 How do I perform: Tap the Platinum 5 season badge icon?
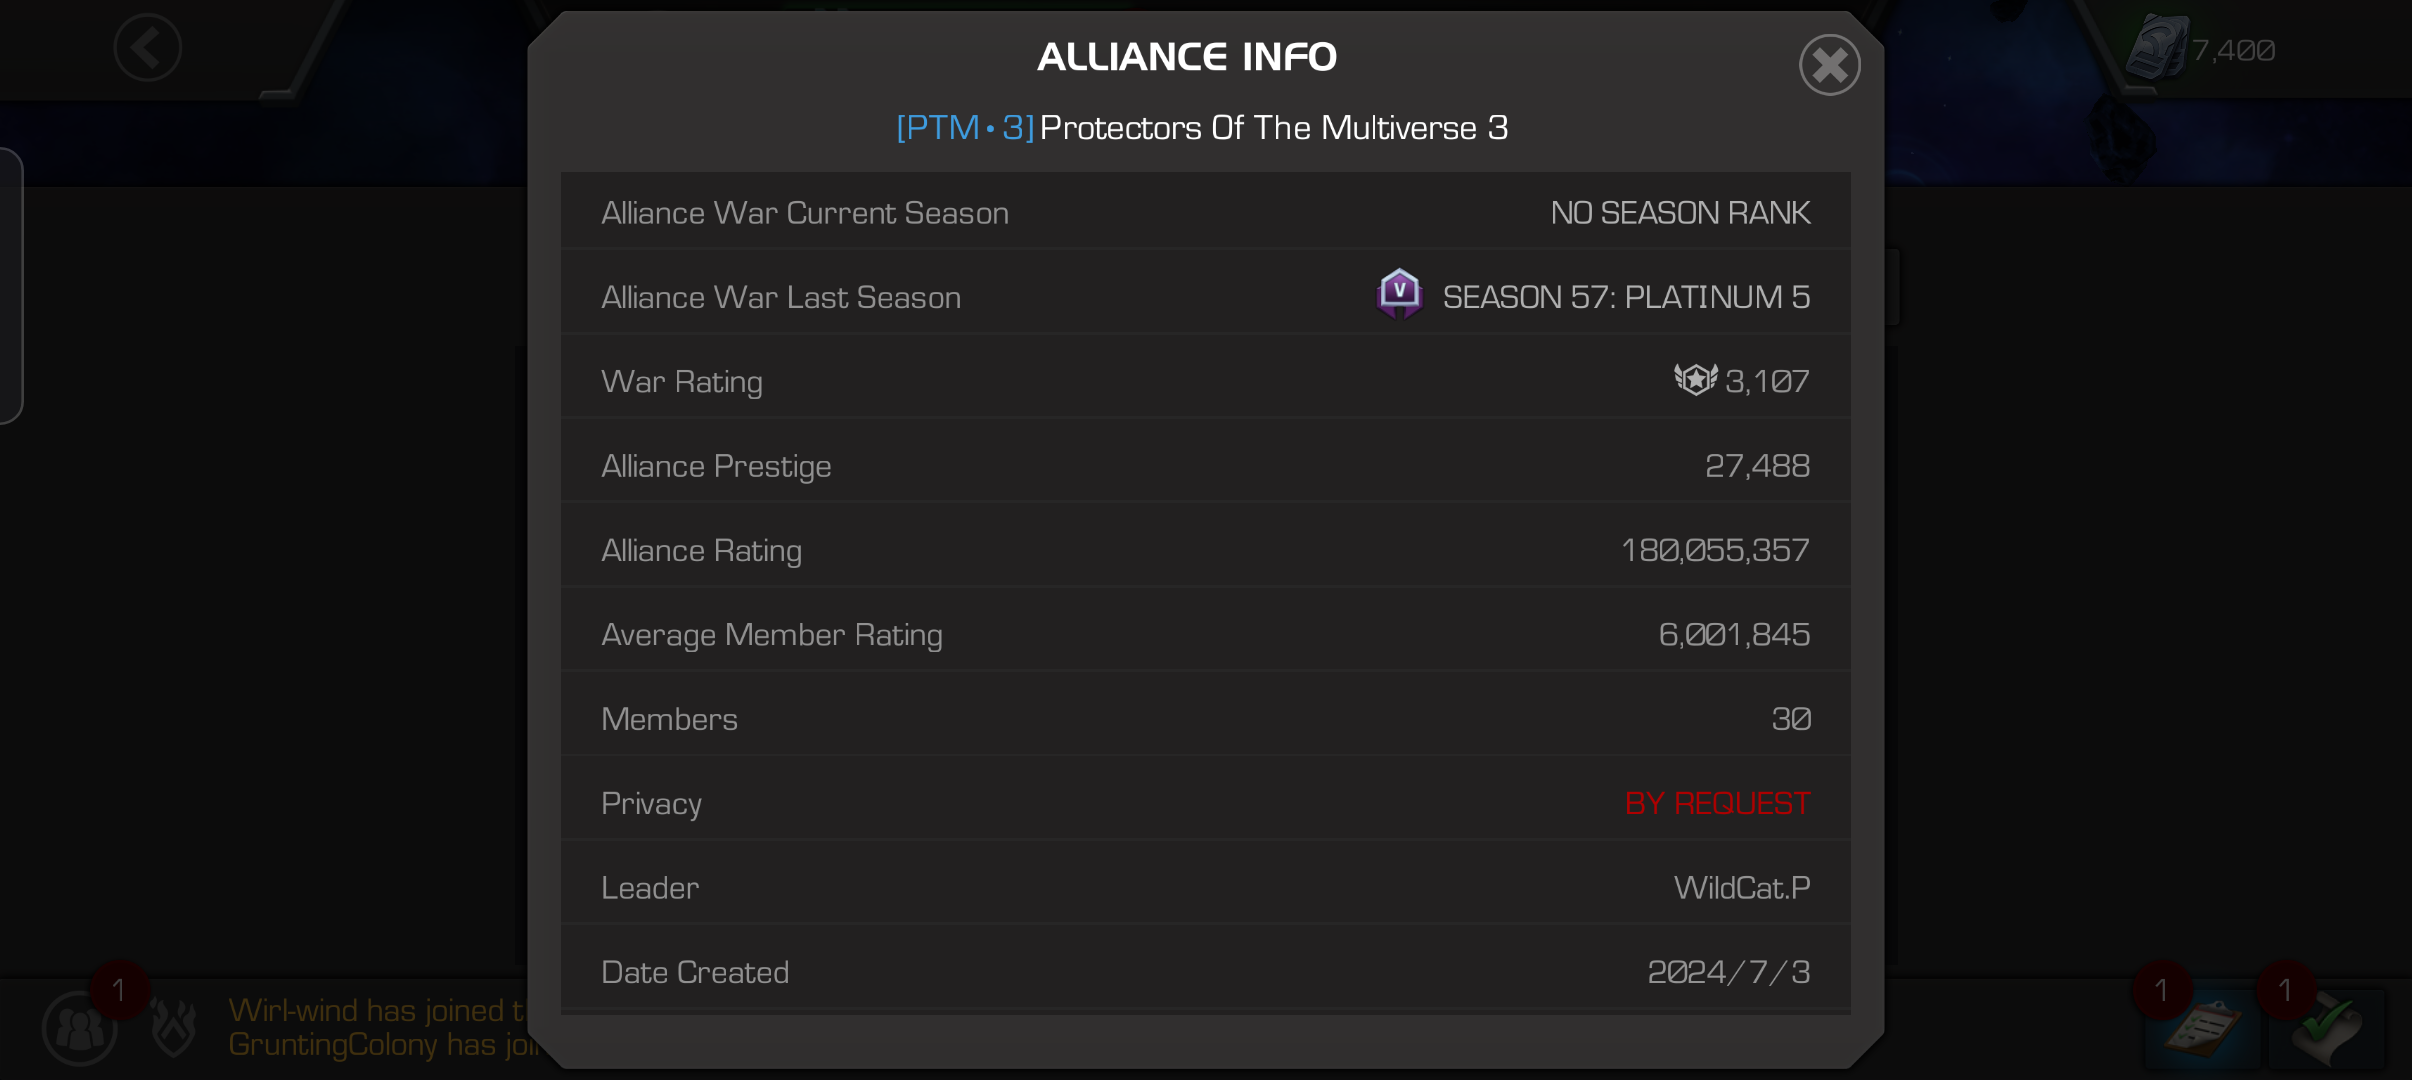tap(1399, 294)
